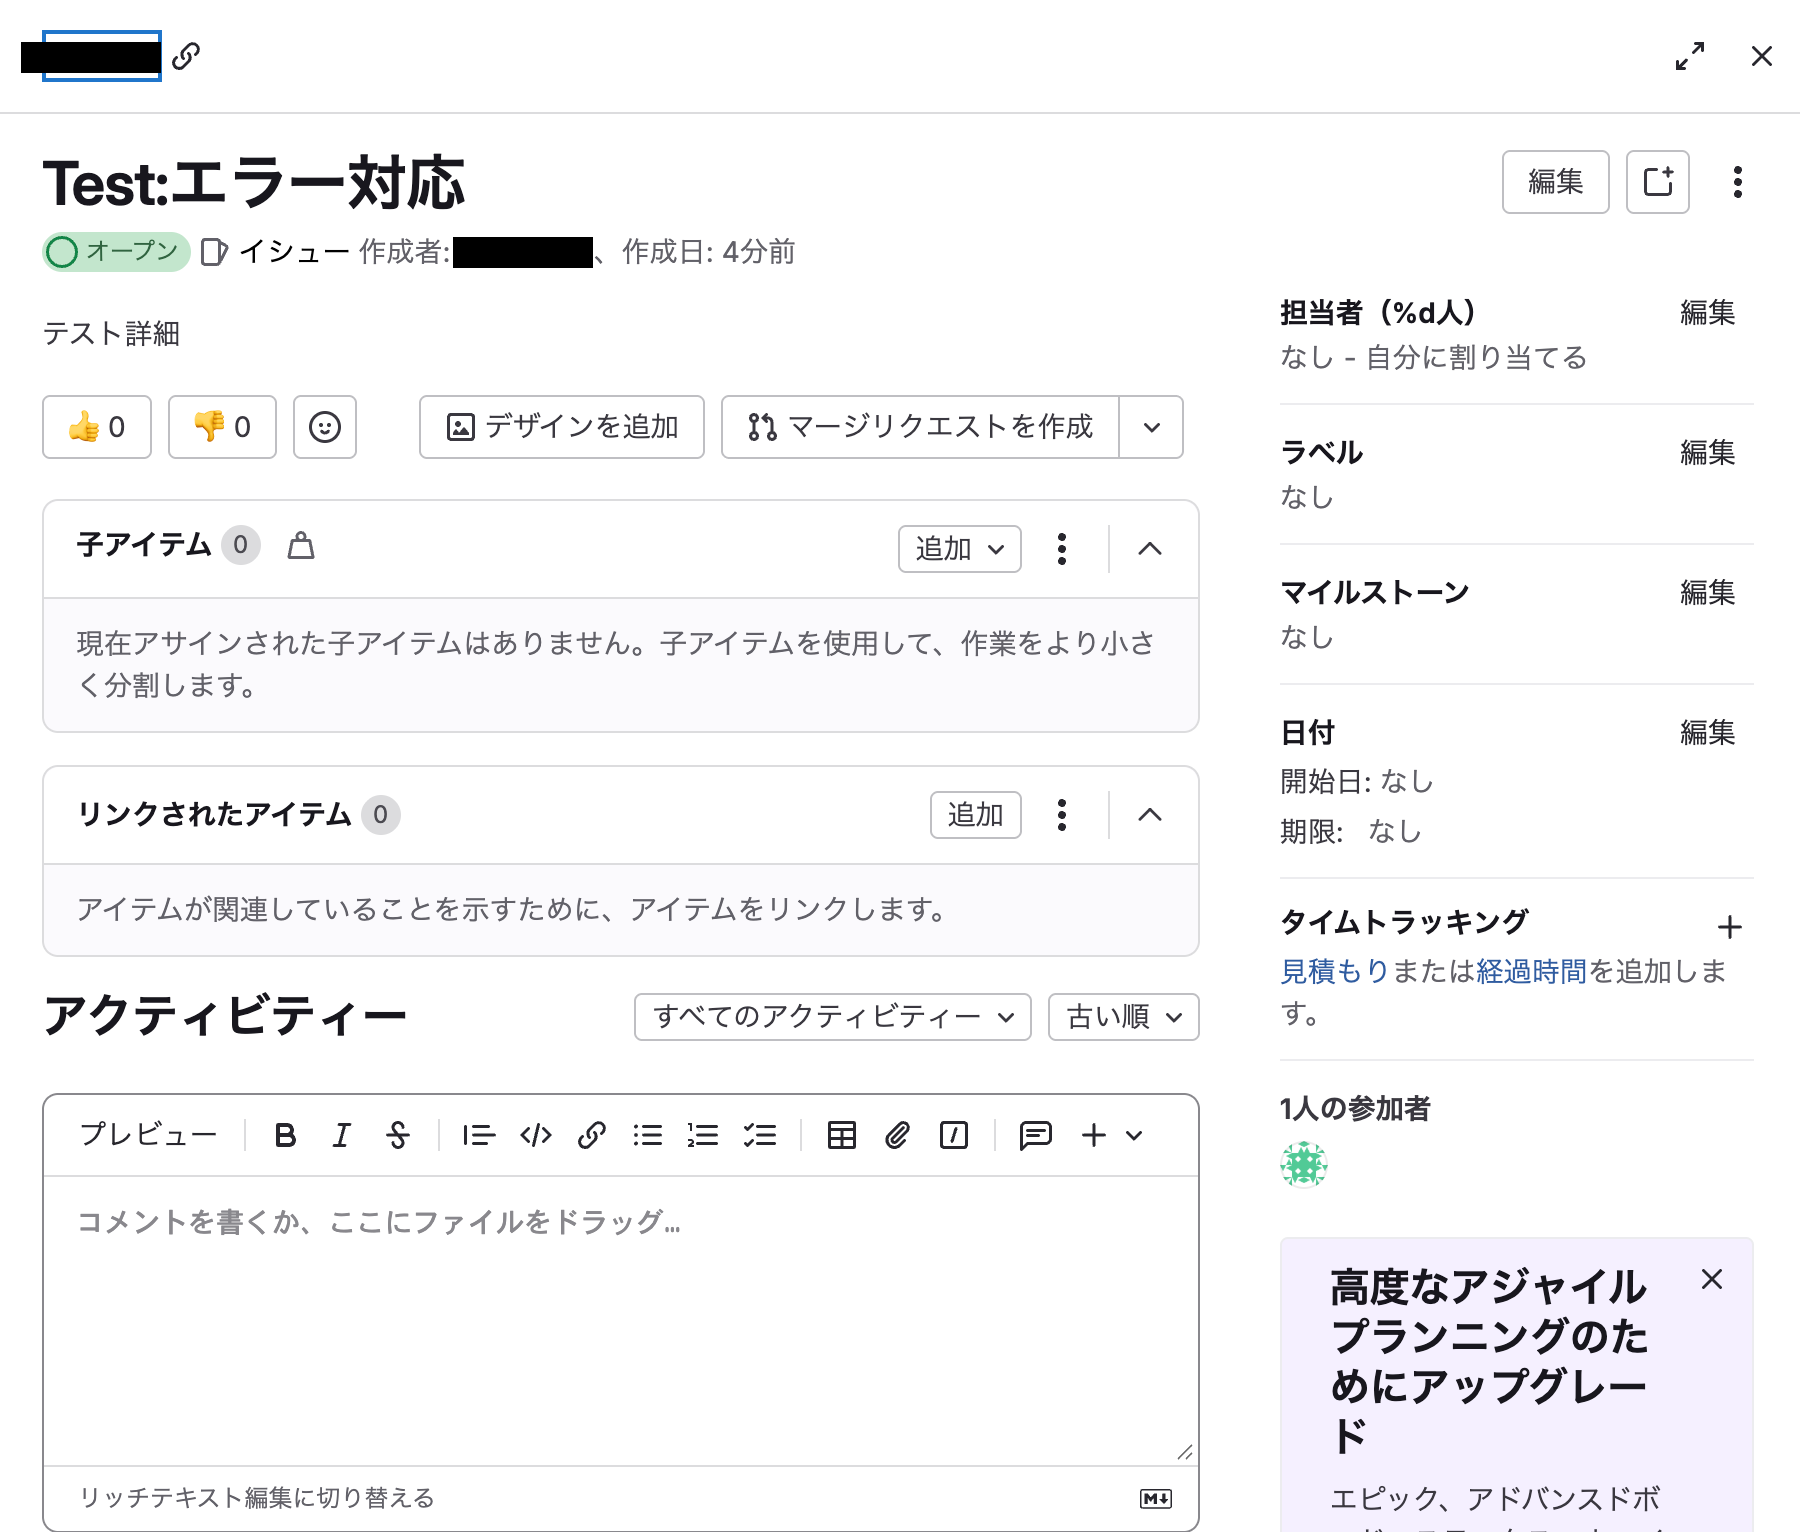The height and width of the screenshot is (1532, 1800).
Task: Click into the comment text area
Action: coord(620,1320)
